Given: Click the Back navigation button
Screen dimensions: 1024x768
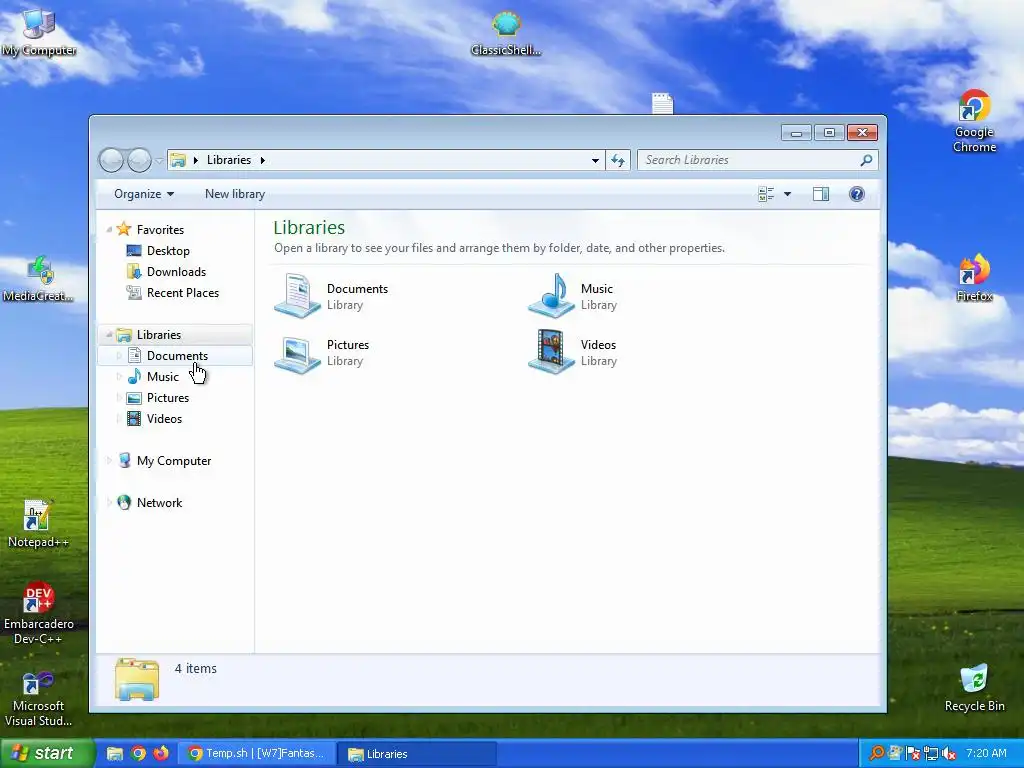Looking at the screenshot, I should tap(111, 160).
